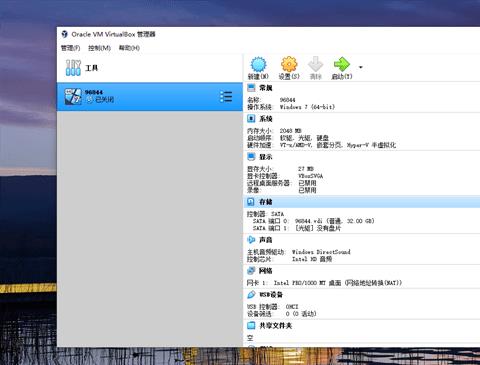Click the Discard (清除) arrow icon
The height and width of the screenshot is (365, 480).
click(x=315, y=64)
